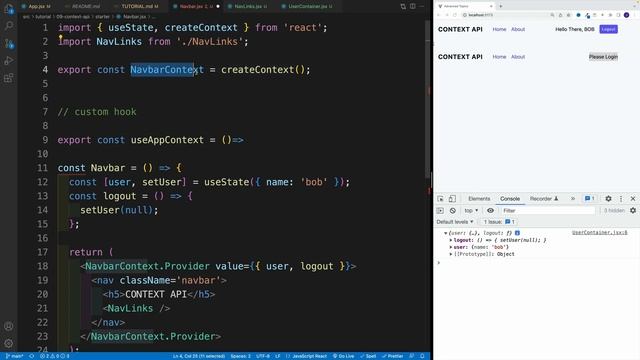This screenshot has height=360, width=640.
Task: Click Go Live in the status bar
Action: tap(343, 356)
